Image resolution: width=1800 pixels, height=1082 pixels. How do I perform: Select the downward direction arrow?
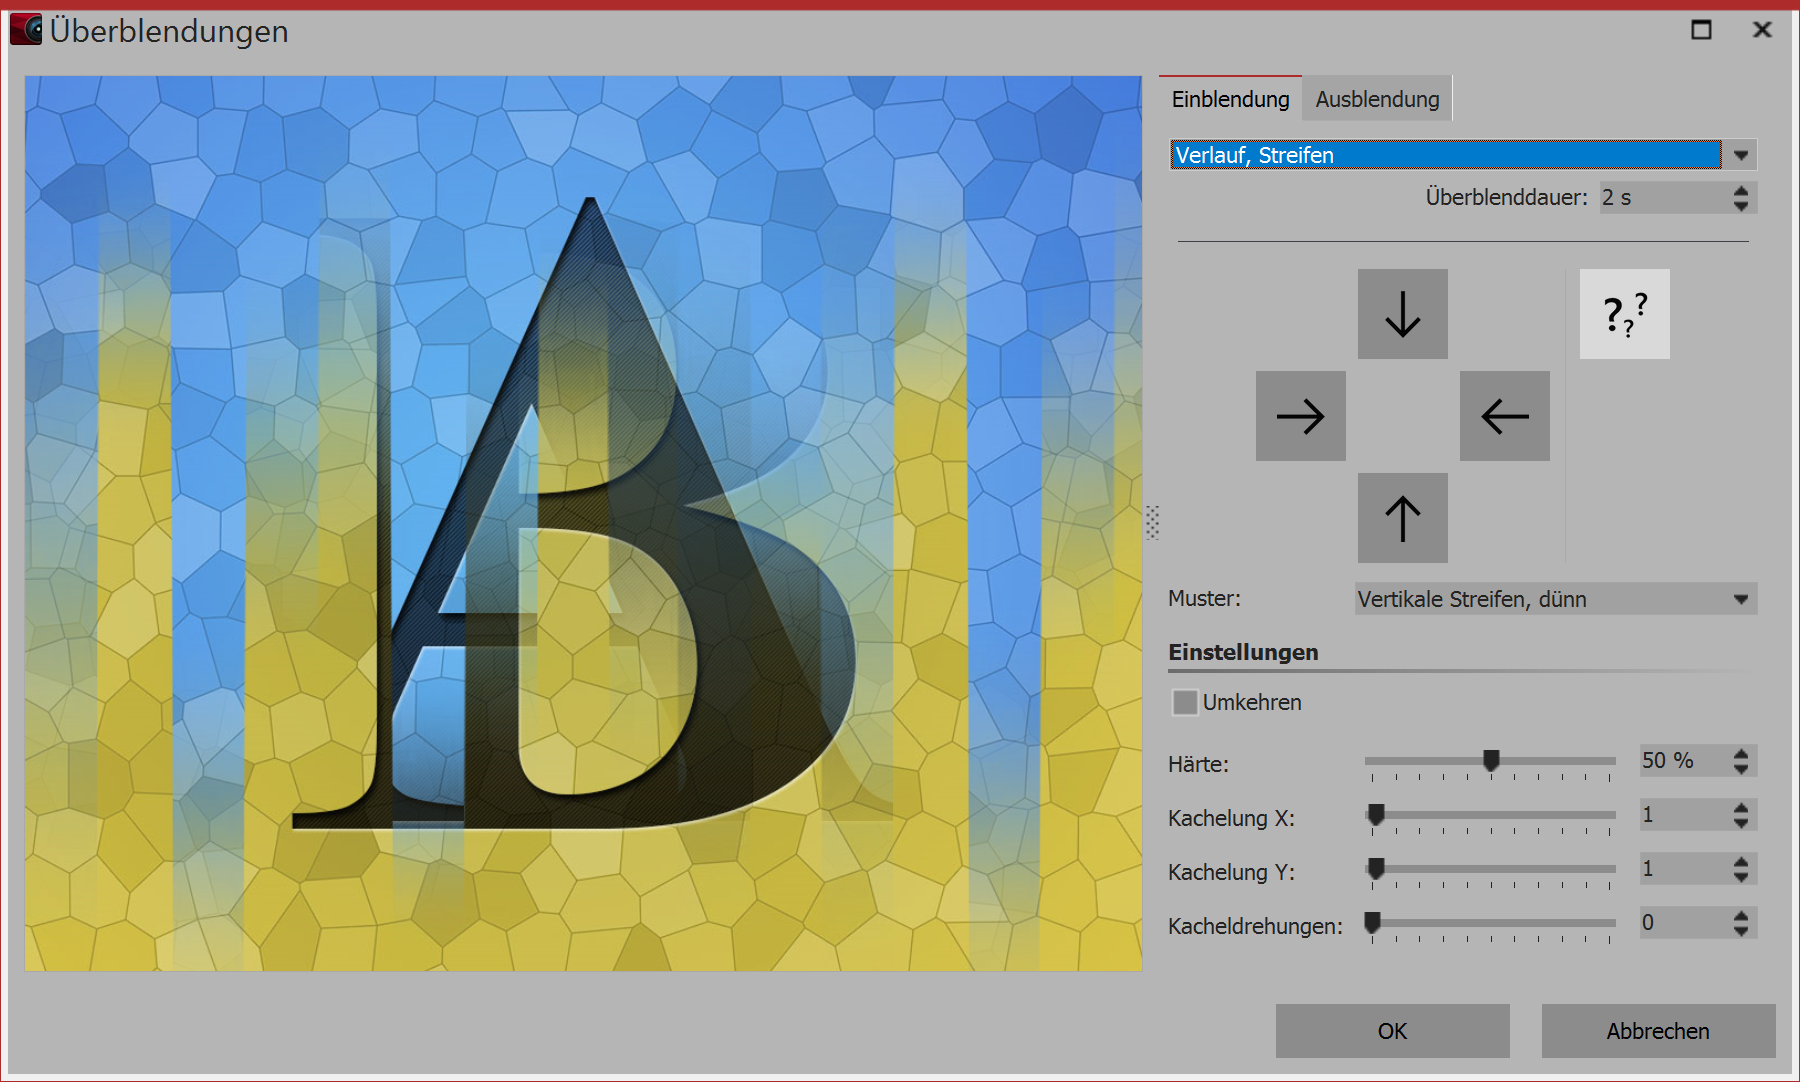pos(1402,314)
